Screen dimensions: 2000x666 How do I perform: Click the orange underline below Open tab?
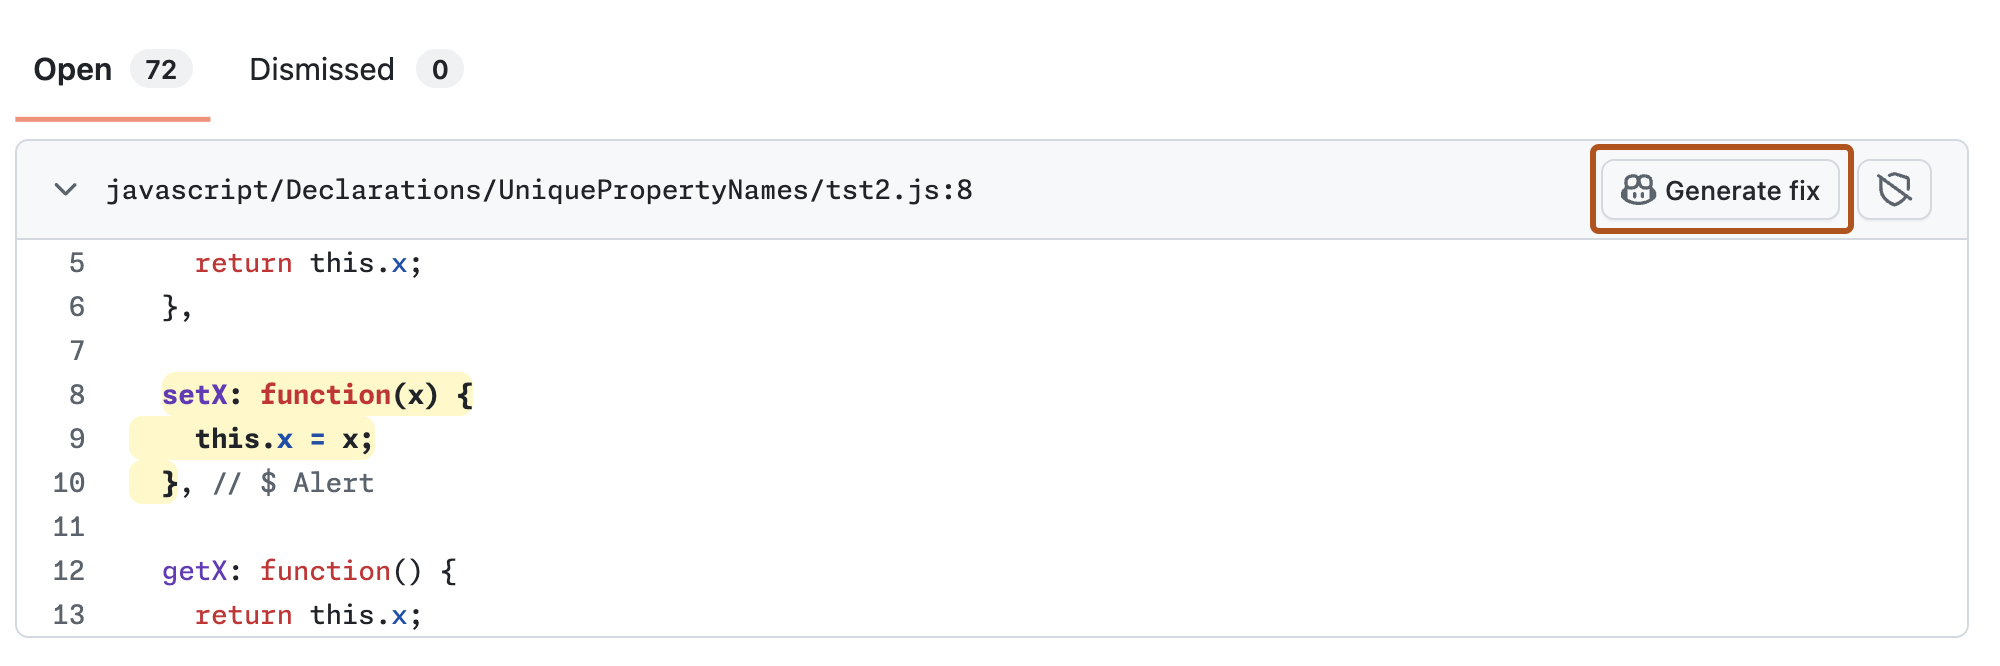[113, 119]
